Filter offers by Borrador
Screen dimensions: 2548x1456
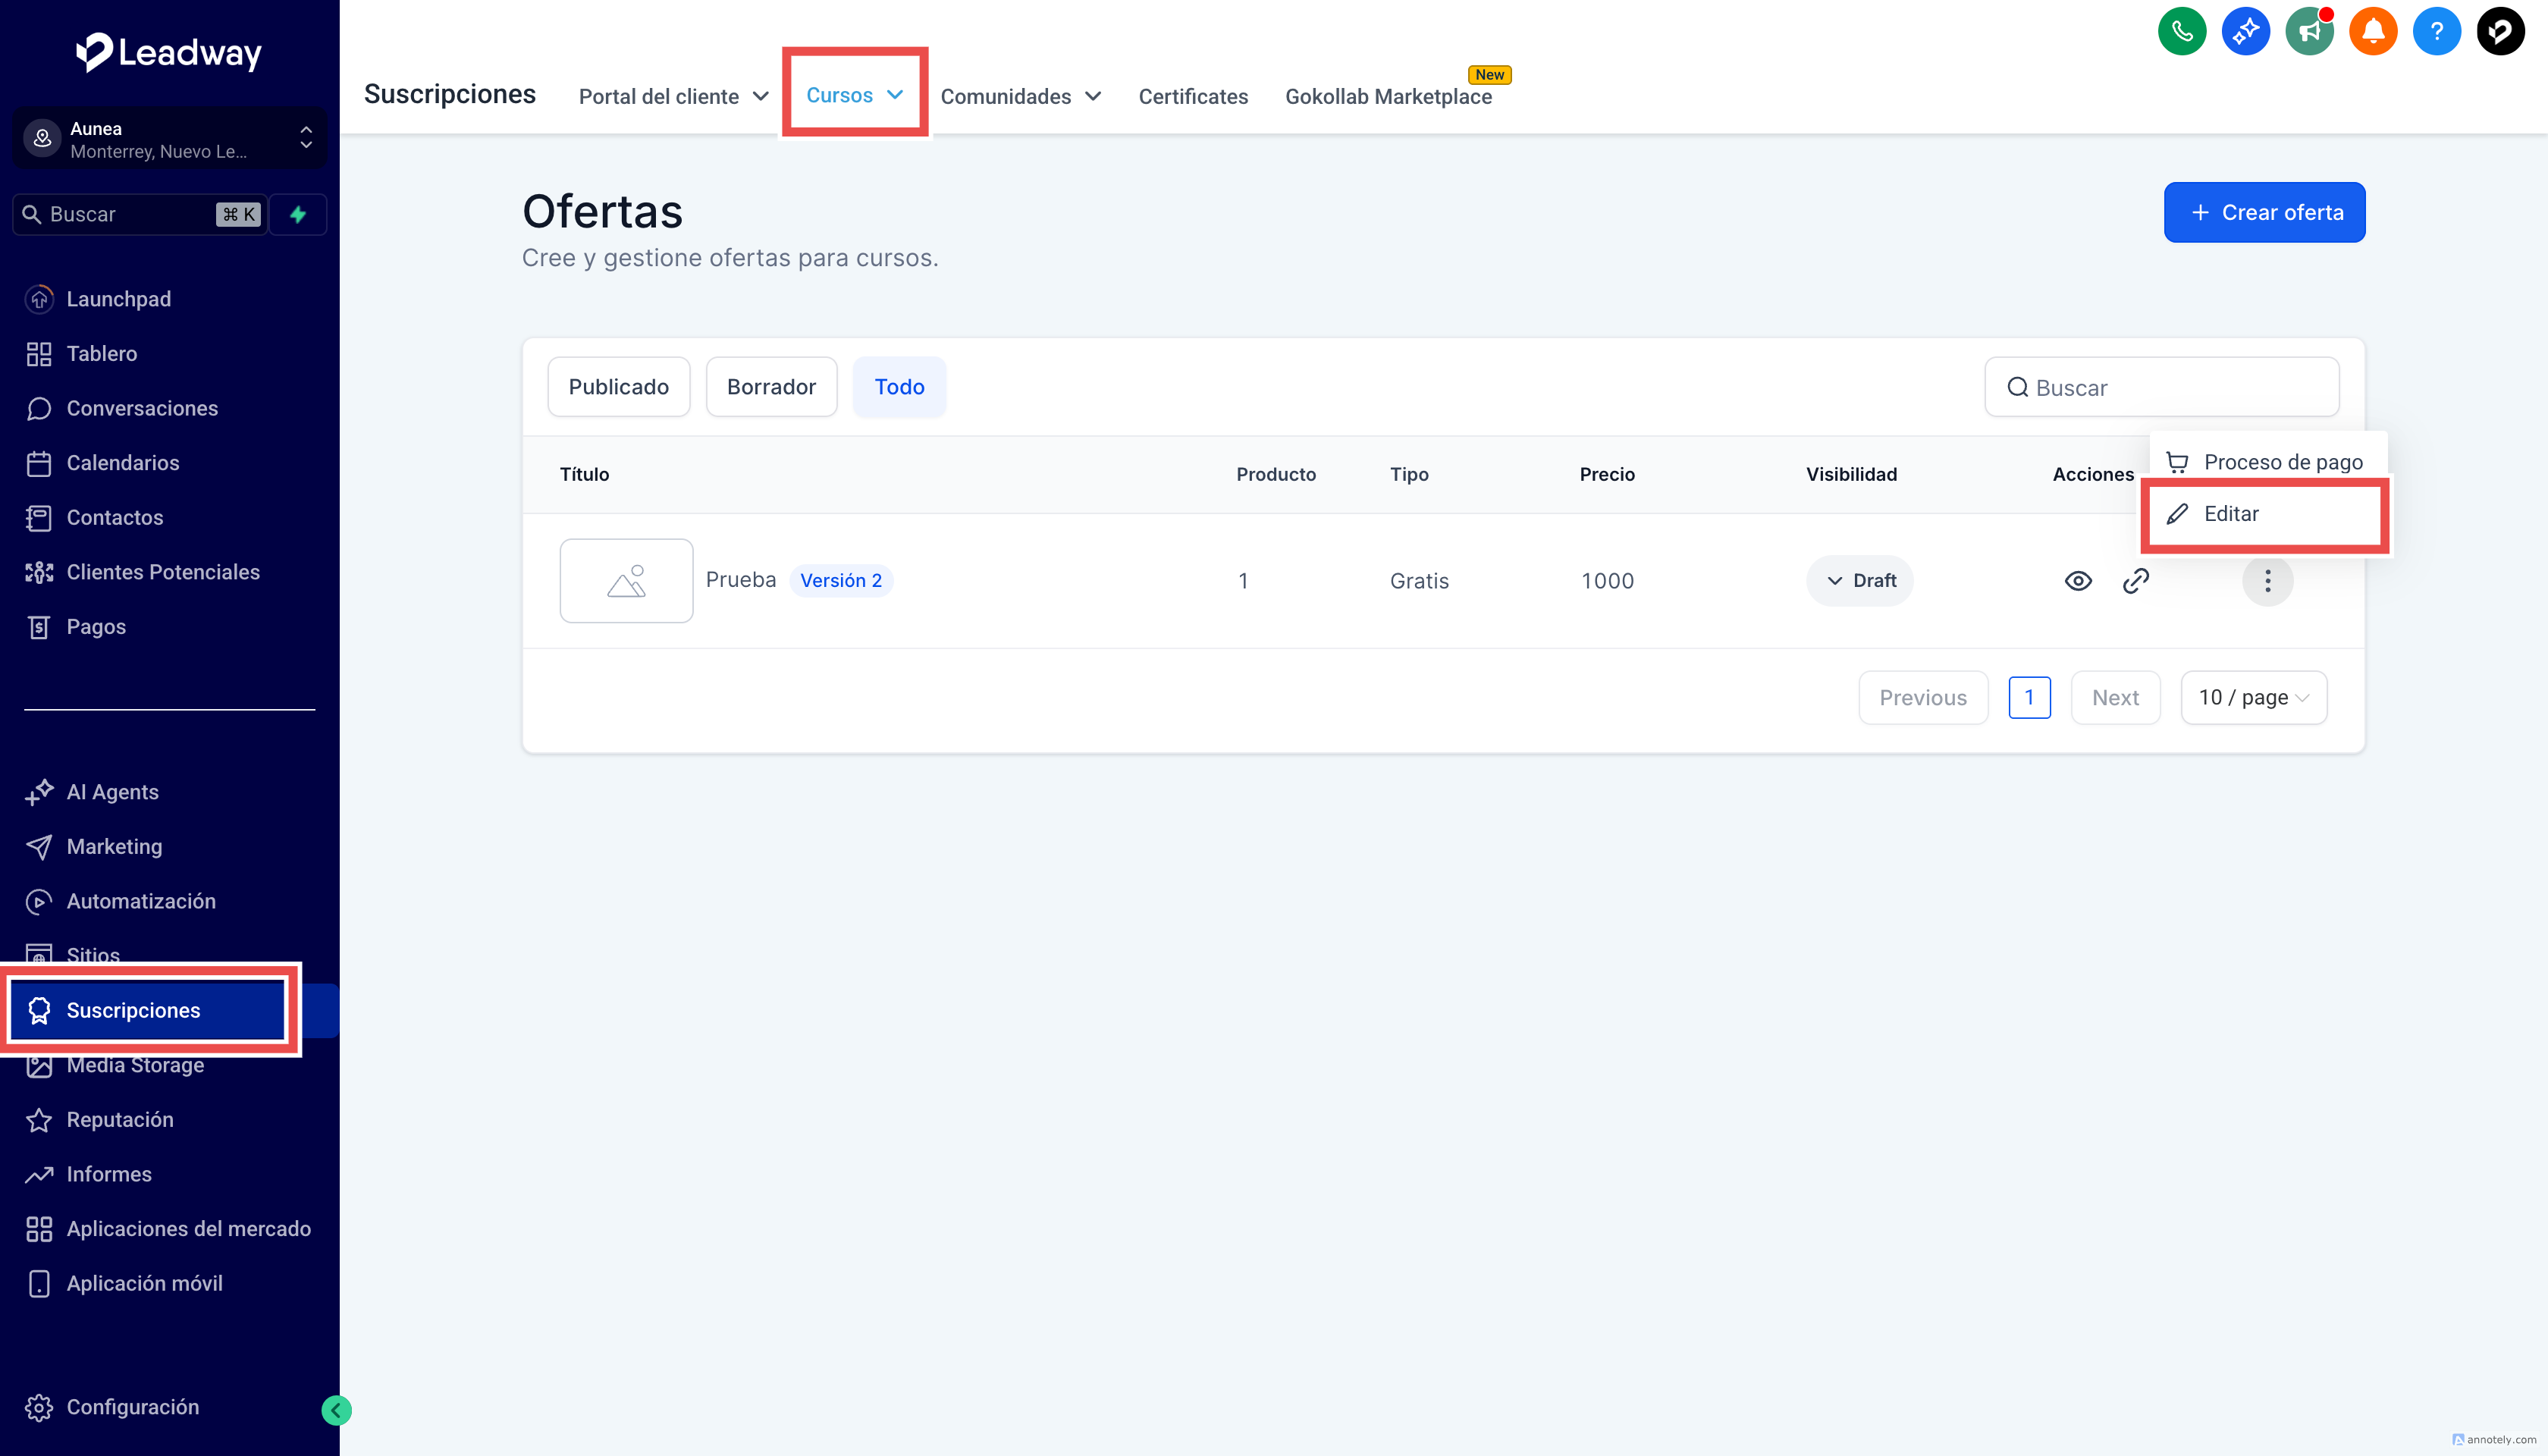pyautogui.click(x=771, y=387)
